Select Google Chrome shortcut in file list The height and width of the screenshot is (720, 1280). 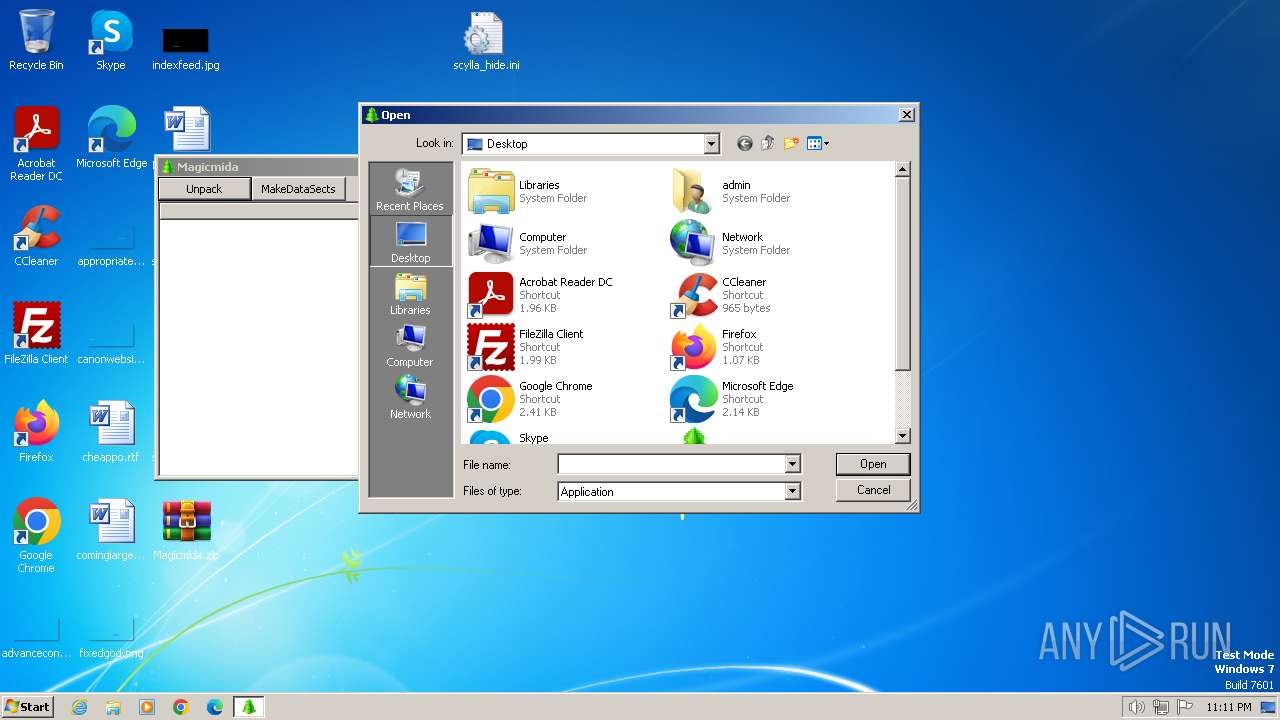[x=531, y=399]
